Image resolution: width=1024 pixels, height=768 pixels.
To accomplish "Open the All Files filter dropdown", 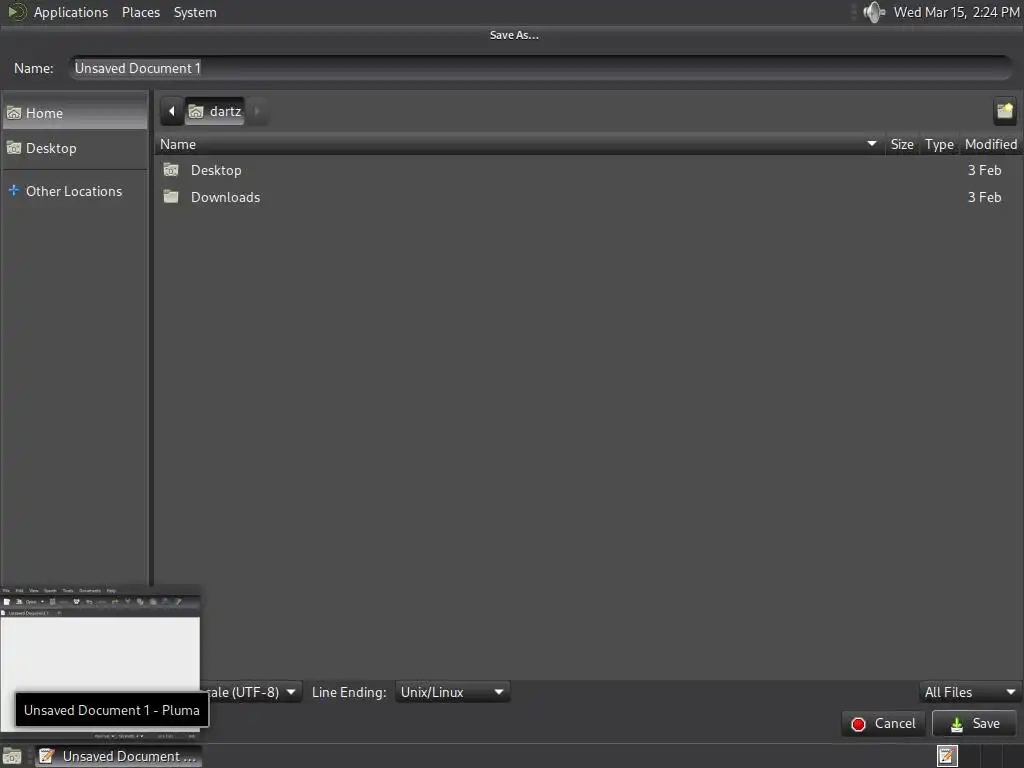I will click(x=970, y=692).
